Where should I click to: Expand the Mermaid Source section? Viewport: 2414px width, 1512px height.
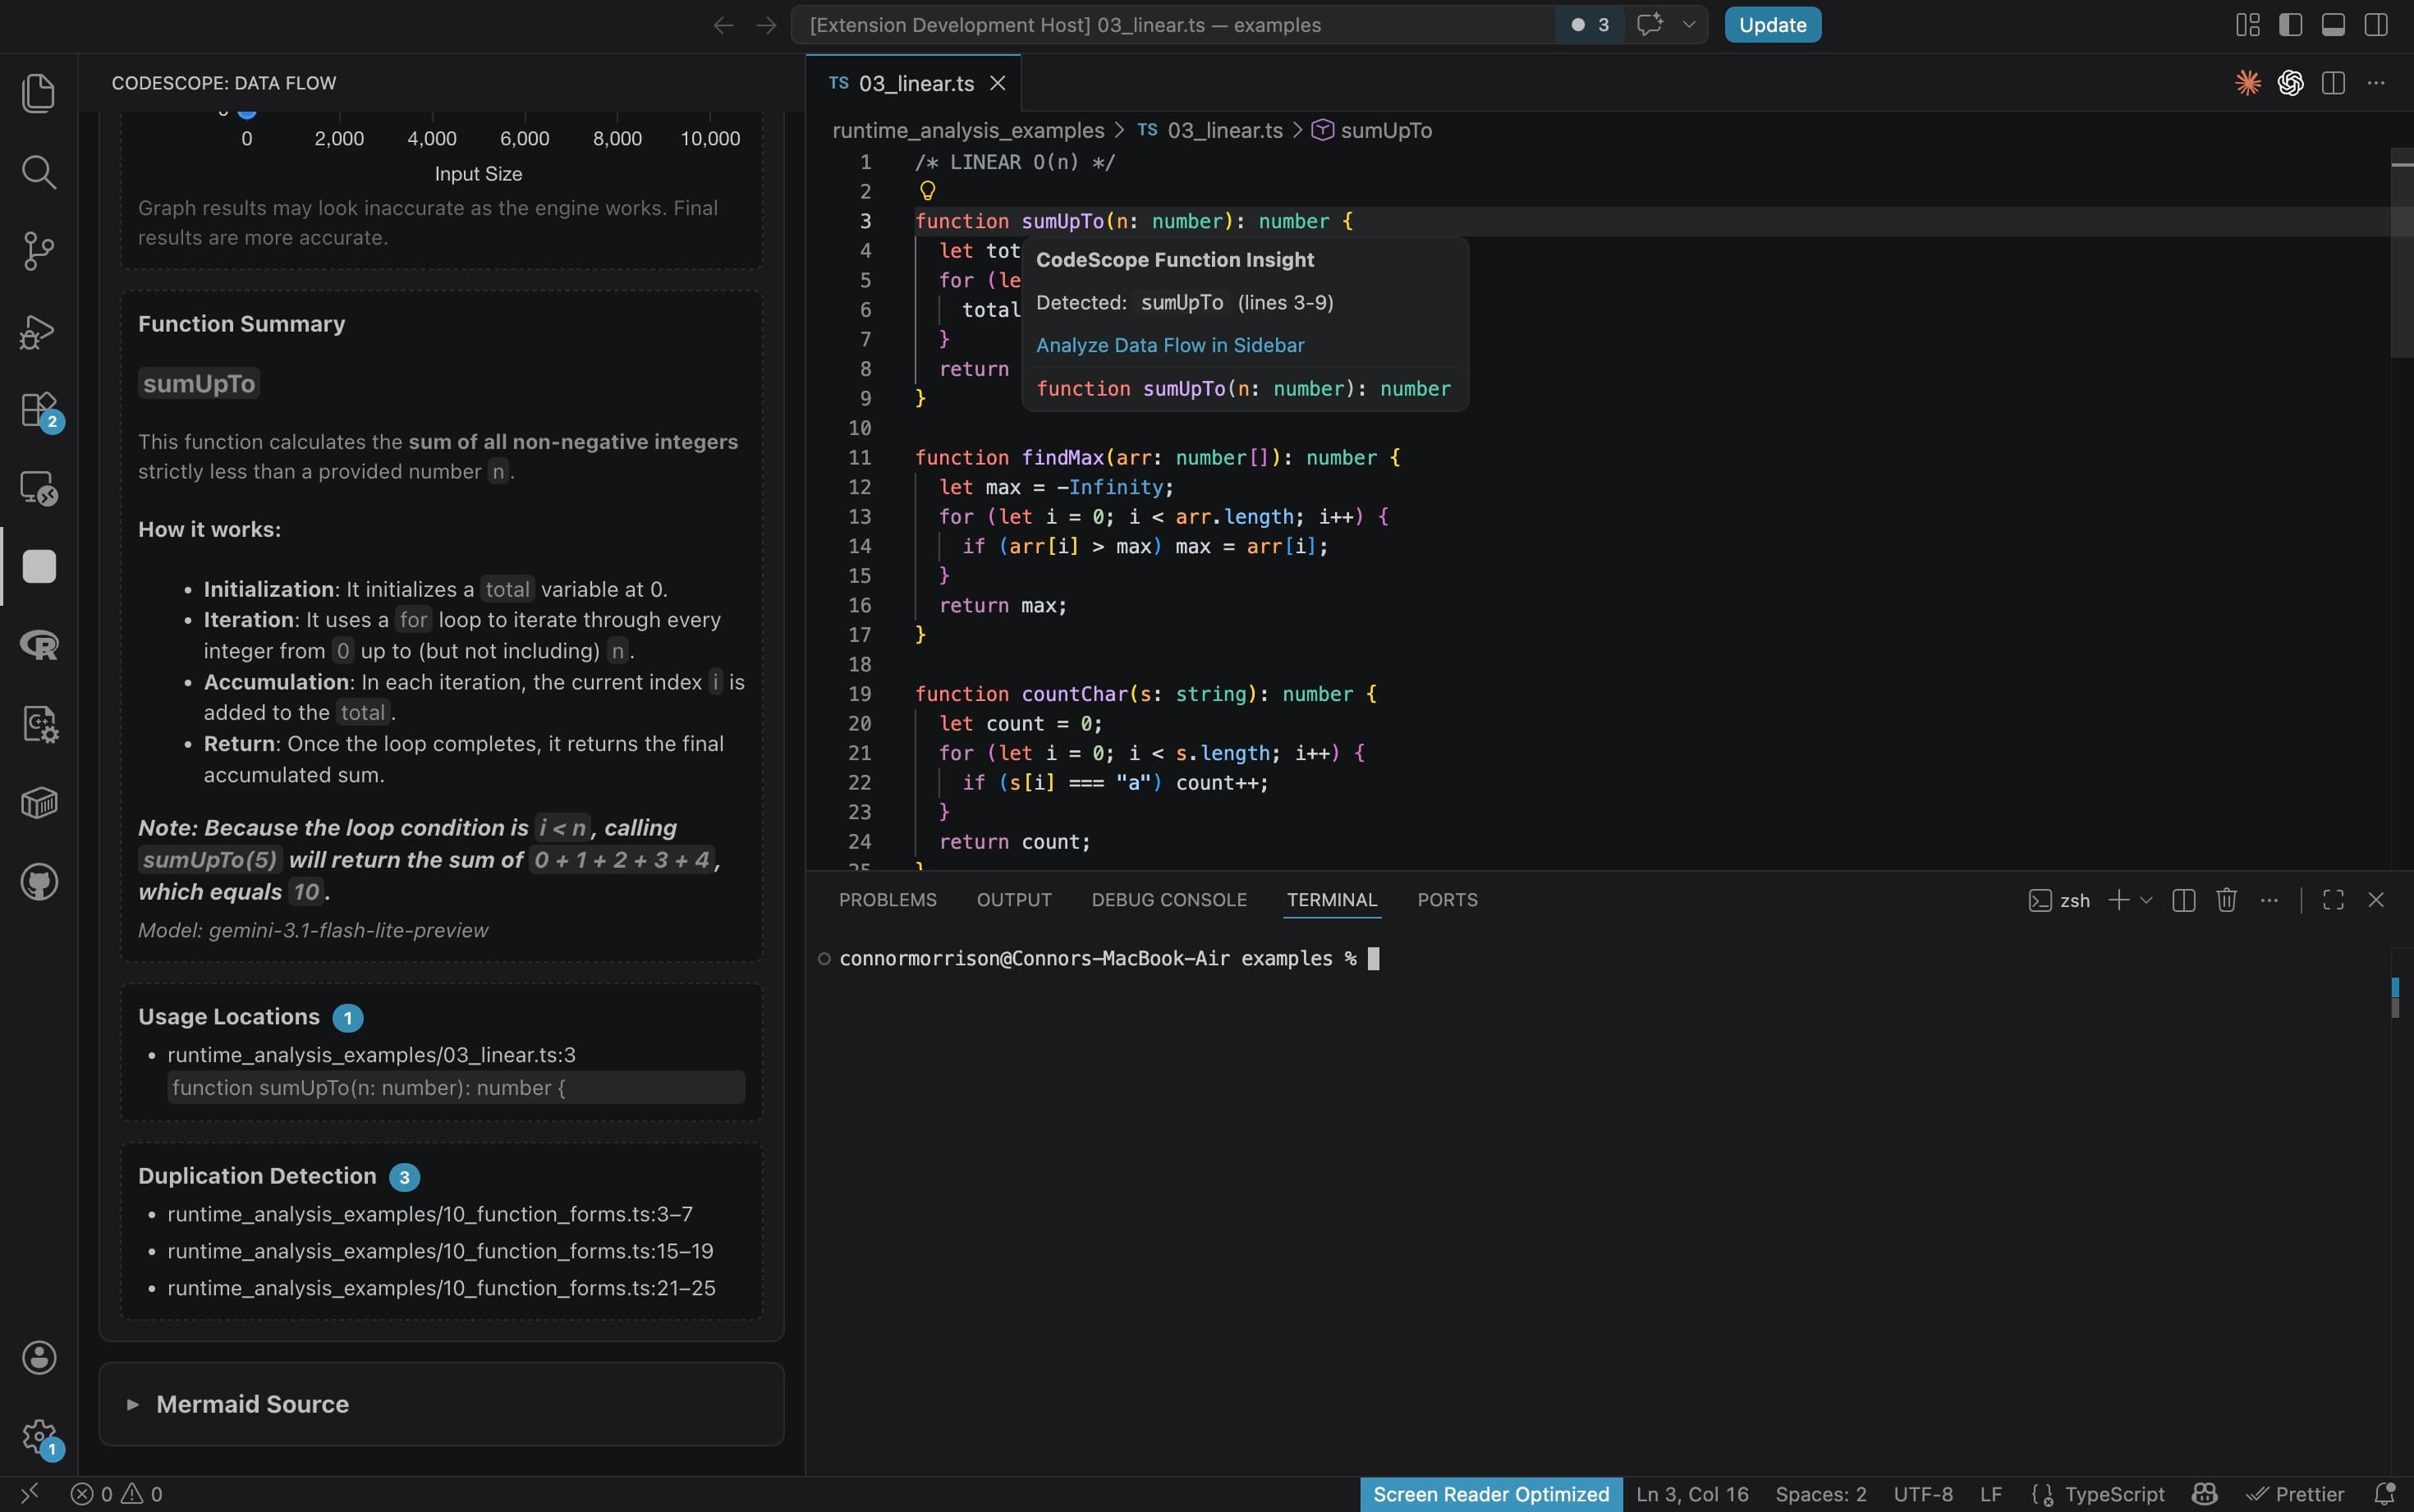(x=441, y=1404)
